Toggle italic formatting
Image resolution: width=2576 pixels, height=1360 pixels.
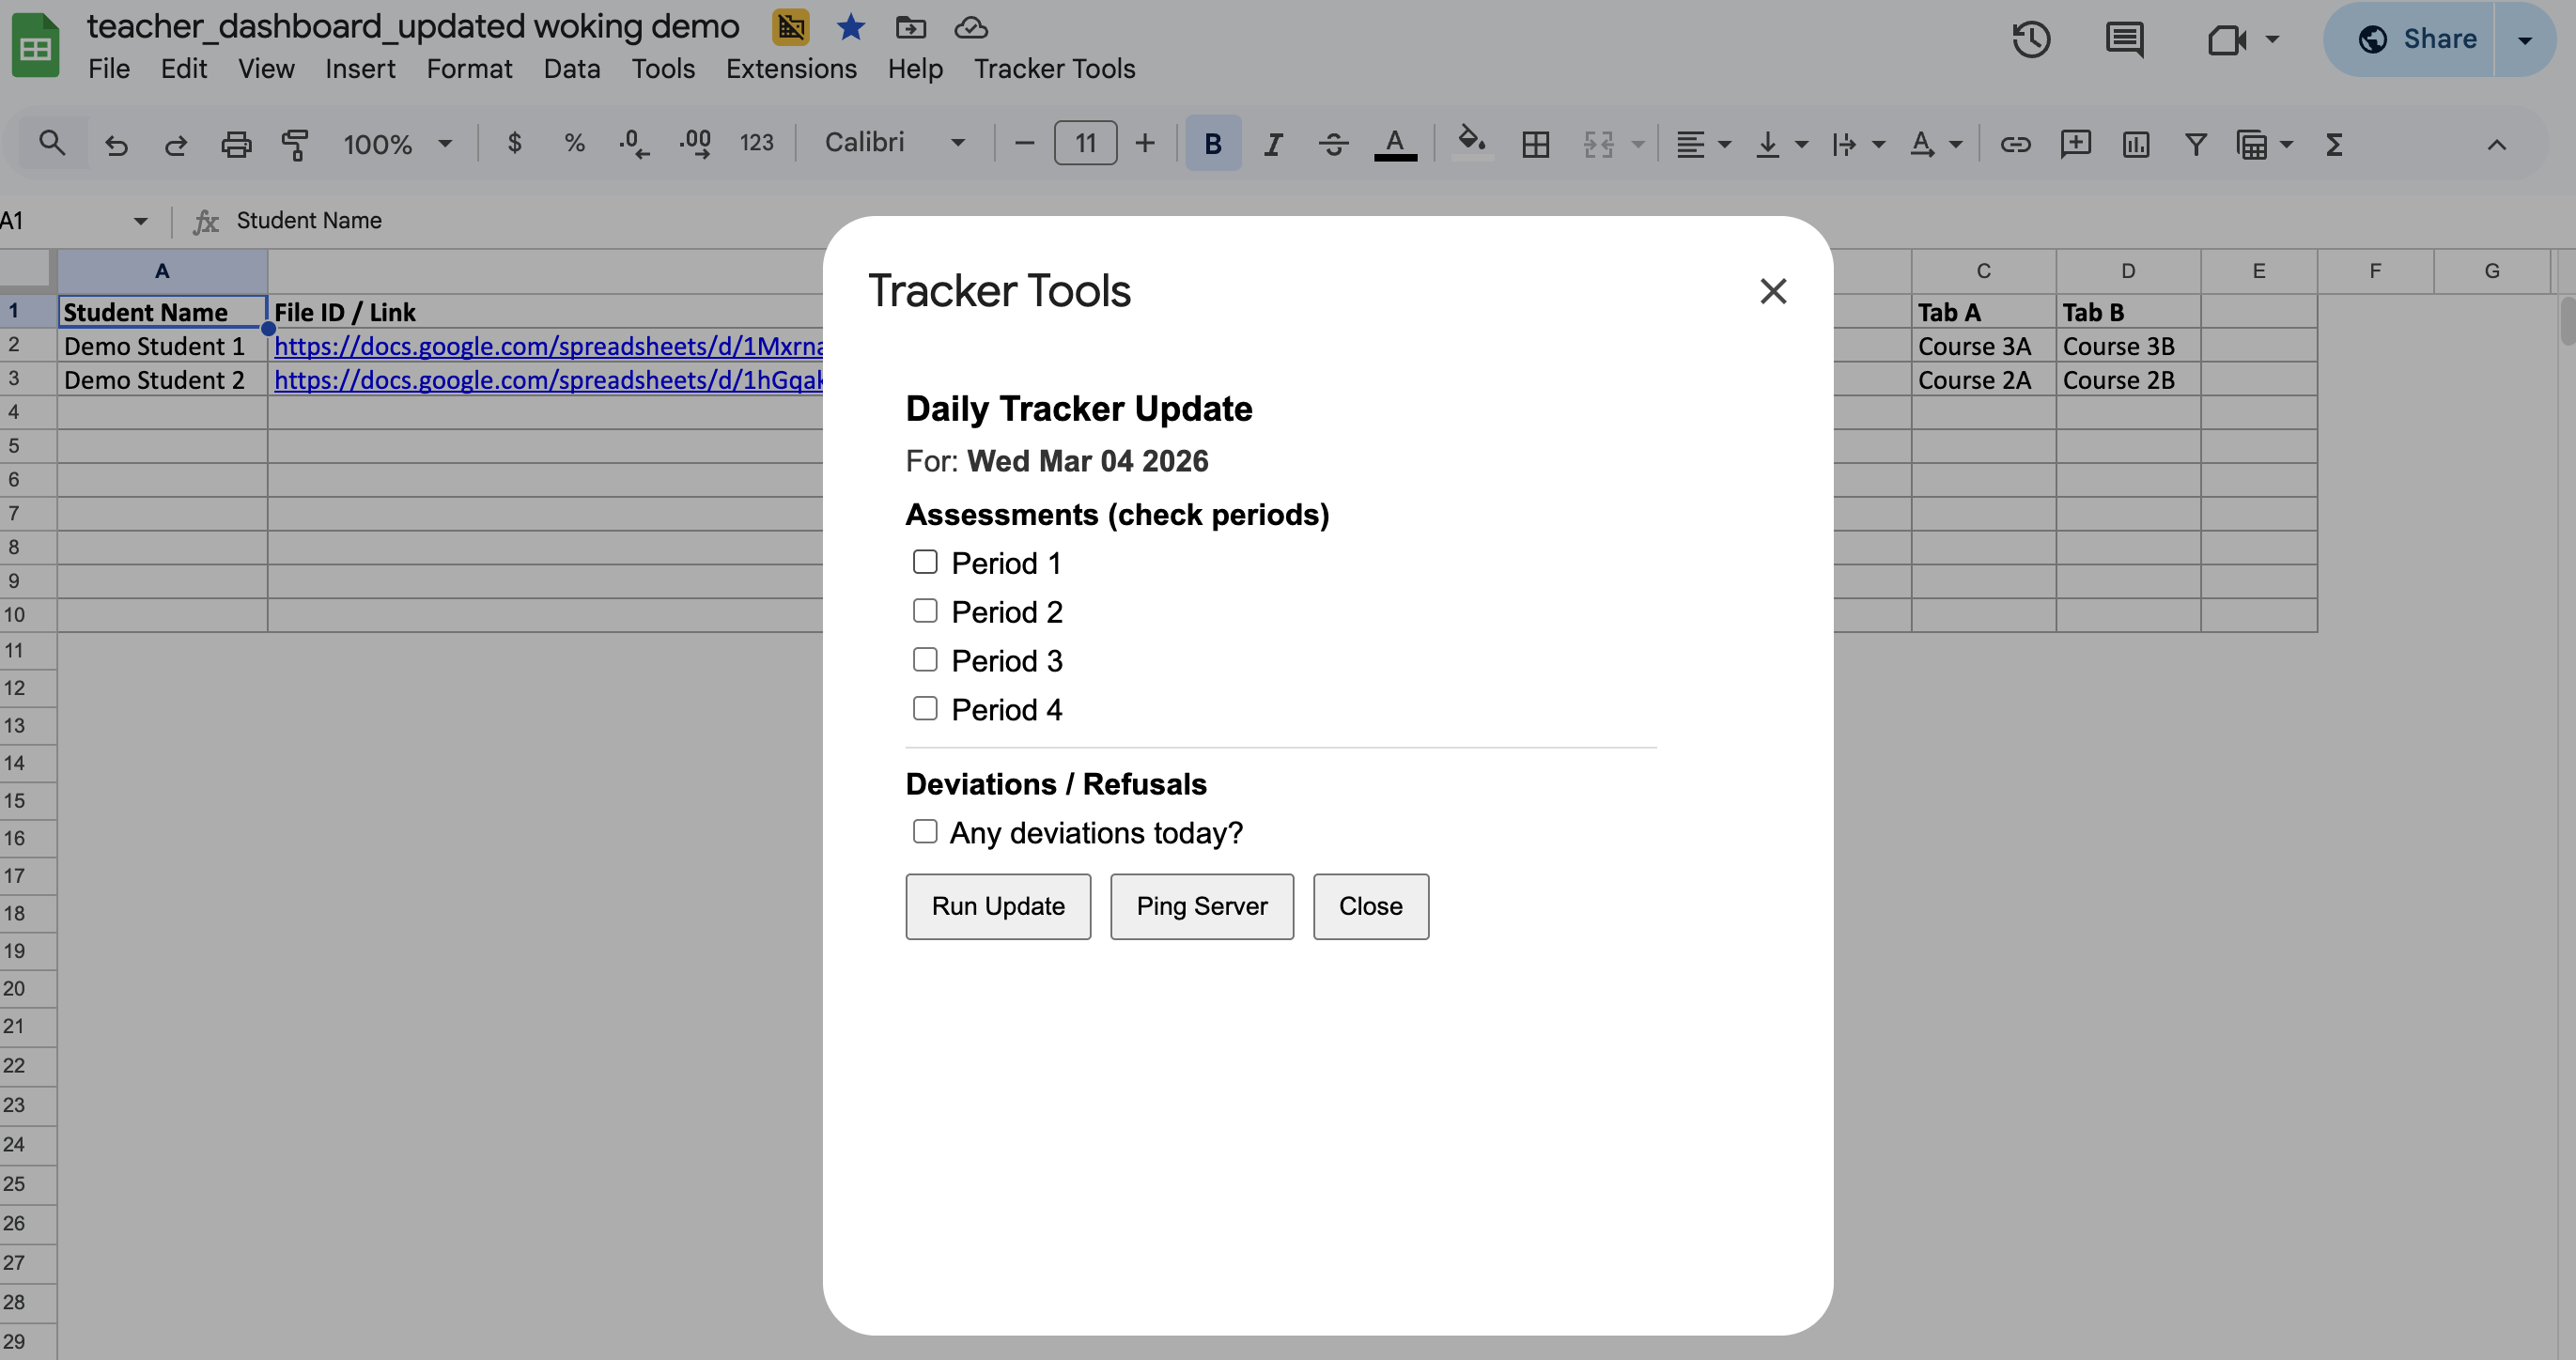(x=1273, y=145)
